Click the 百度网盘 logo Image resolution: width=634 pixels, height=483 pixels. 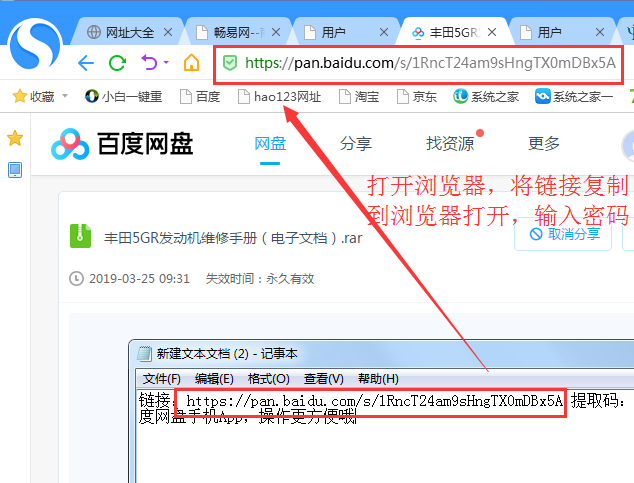pos(122,144)
